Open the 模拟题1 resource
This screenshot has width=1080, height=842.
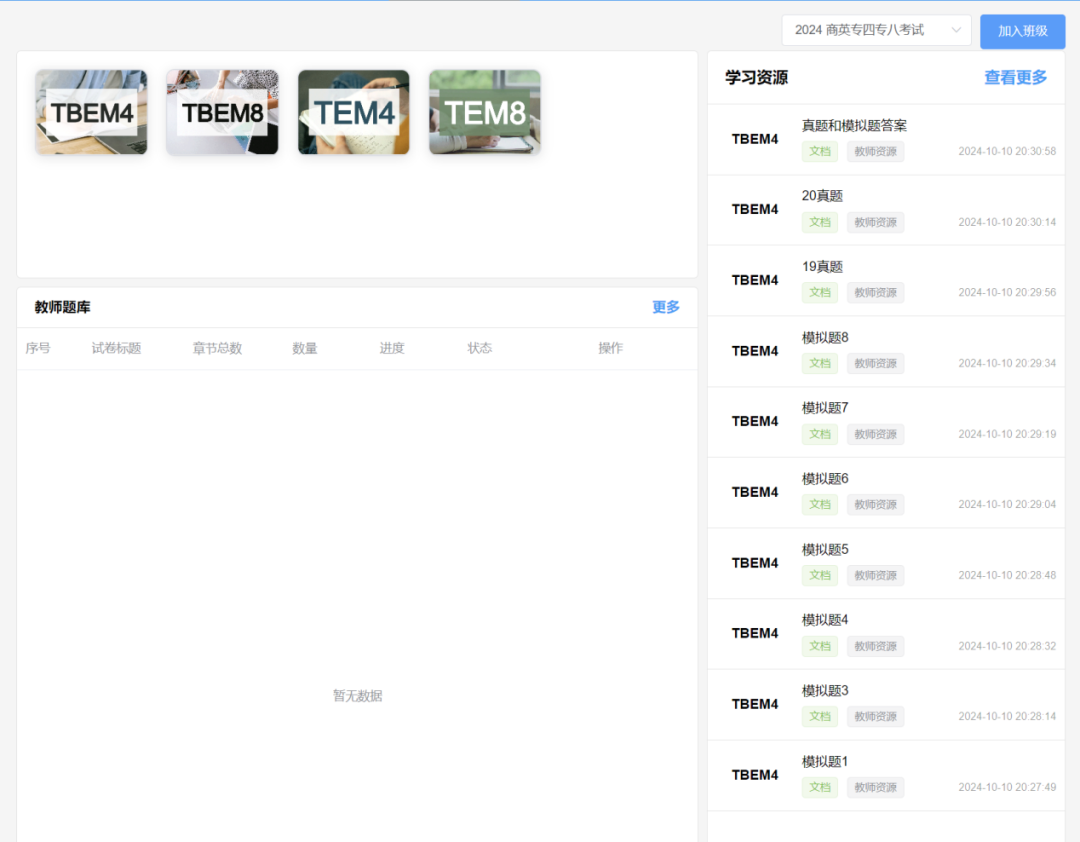click(x=825, y=762)
